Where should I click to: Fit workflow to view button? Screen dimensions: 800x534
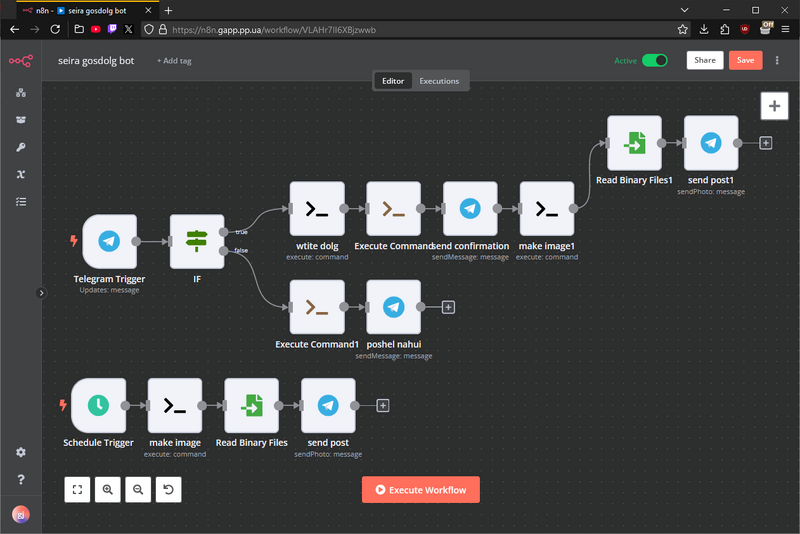coord(77,489)
